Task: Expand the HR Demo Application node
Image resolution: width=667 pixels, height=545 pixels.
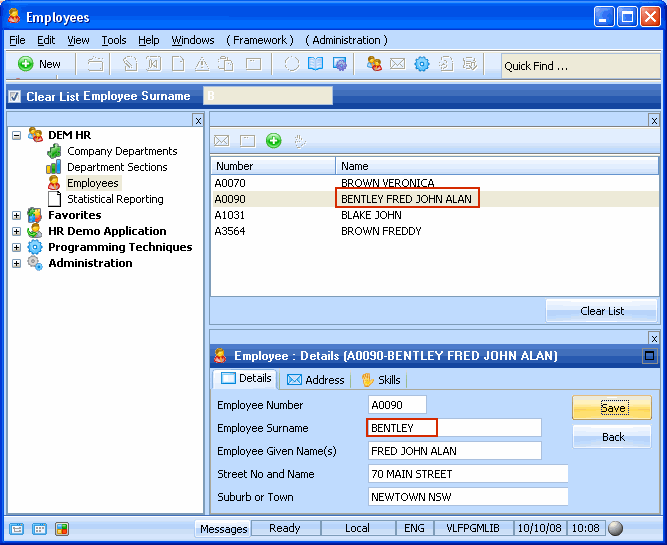Action: point(16,231)
